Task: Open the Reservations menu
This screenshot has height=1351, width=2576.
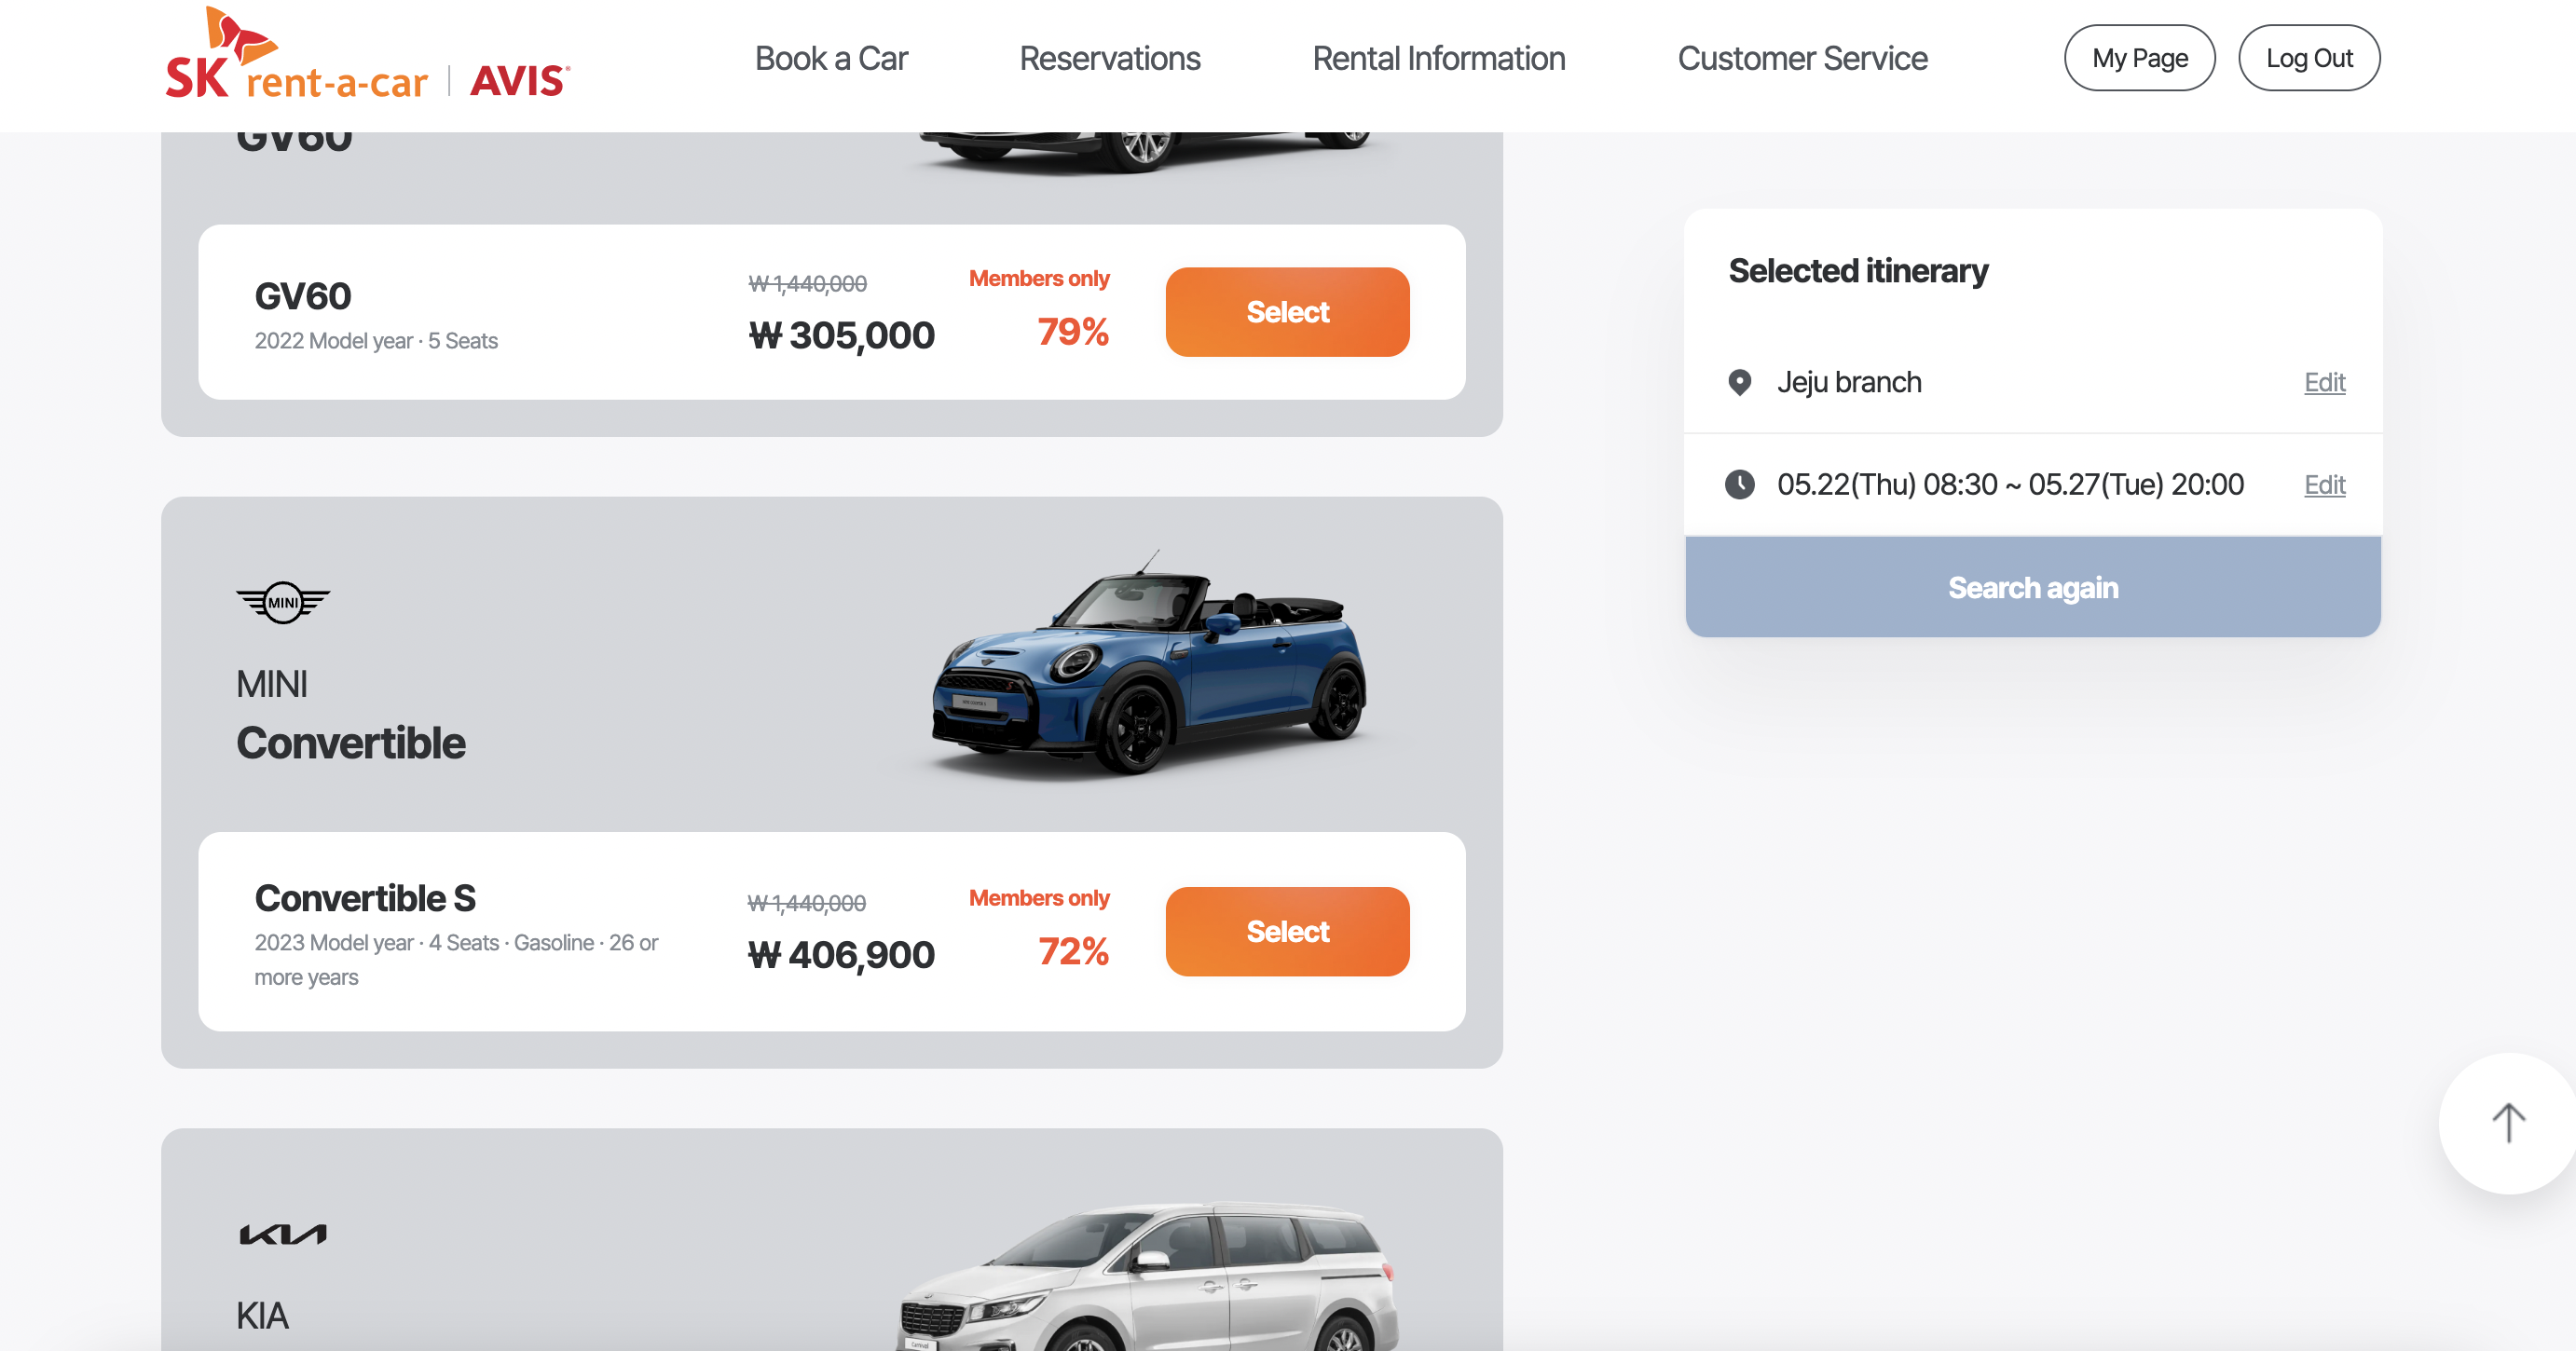Action: pos(1110,58)
